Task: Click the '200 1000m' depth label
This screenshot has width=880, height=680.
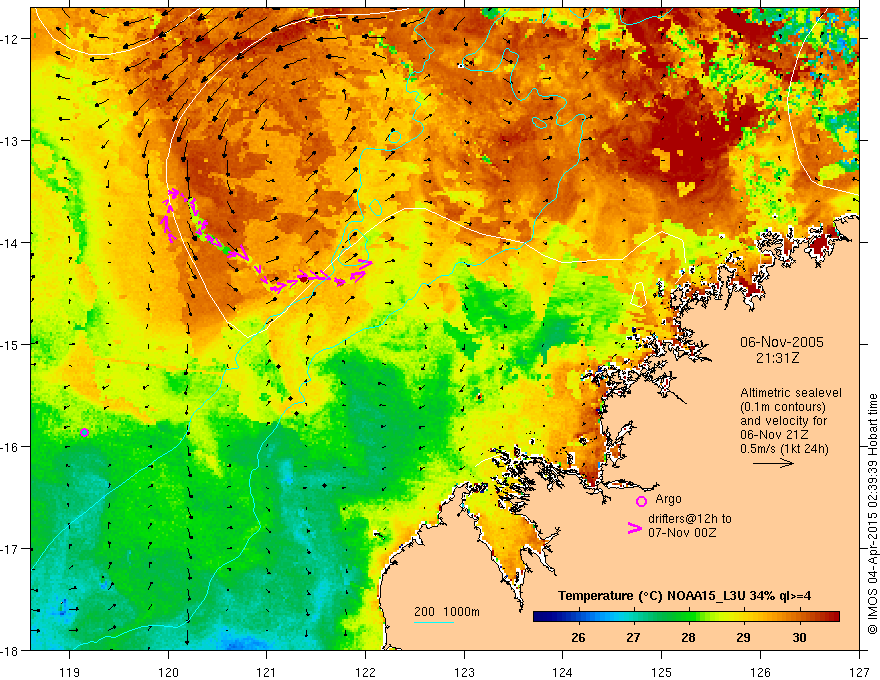Action: click(x=447, y=612)
